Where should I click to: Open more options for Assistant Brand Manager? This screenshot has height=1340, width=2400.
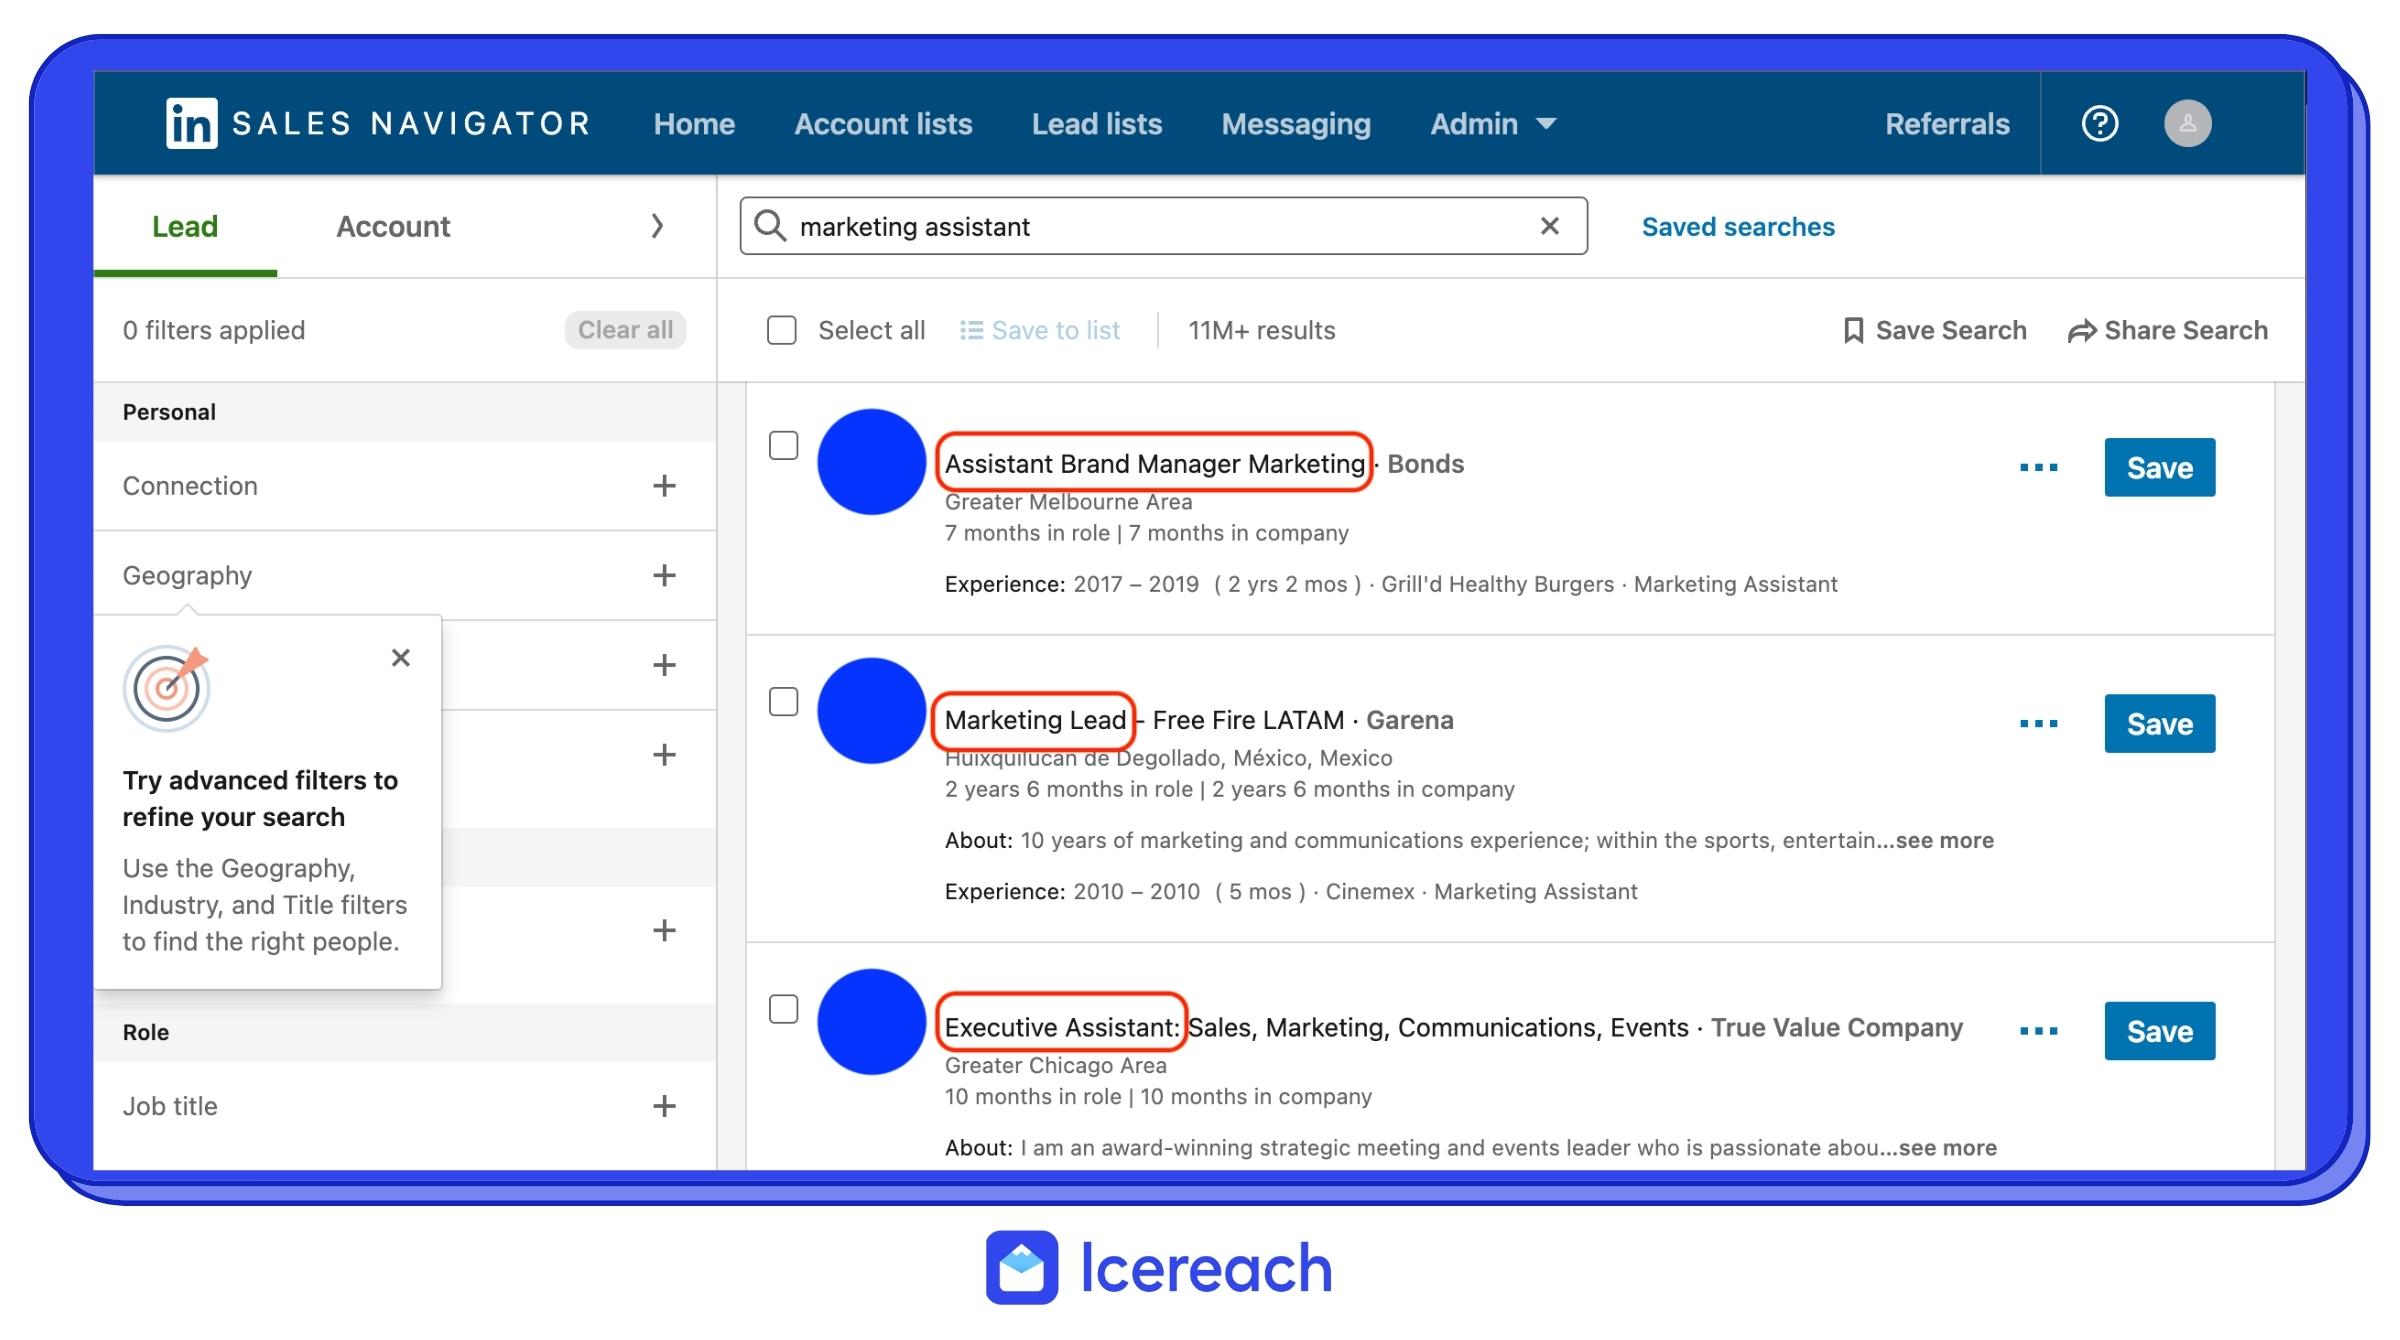(x=2038, y=468)
